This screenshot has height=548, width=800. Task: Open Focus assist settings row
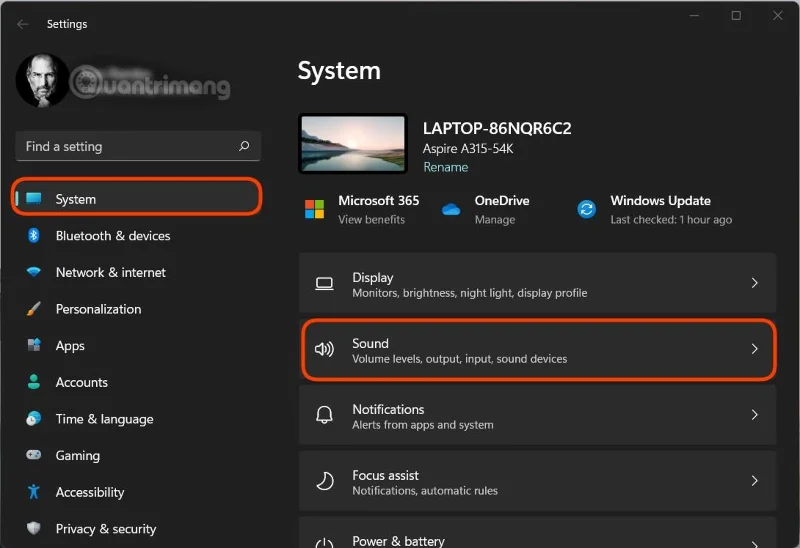[x=537, y=481]
